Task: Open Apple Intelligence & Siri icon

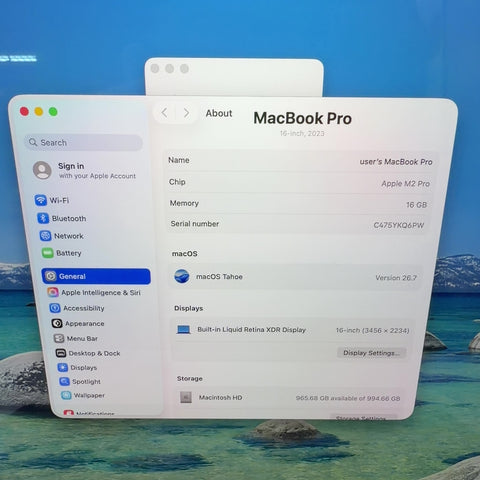Action: point(53,292)
